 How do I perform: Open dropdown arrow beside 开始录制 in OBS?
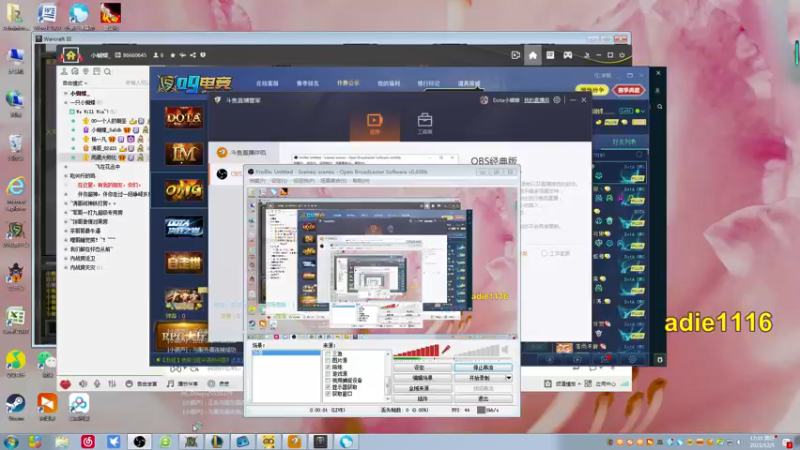509,378
